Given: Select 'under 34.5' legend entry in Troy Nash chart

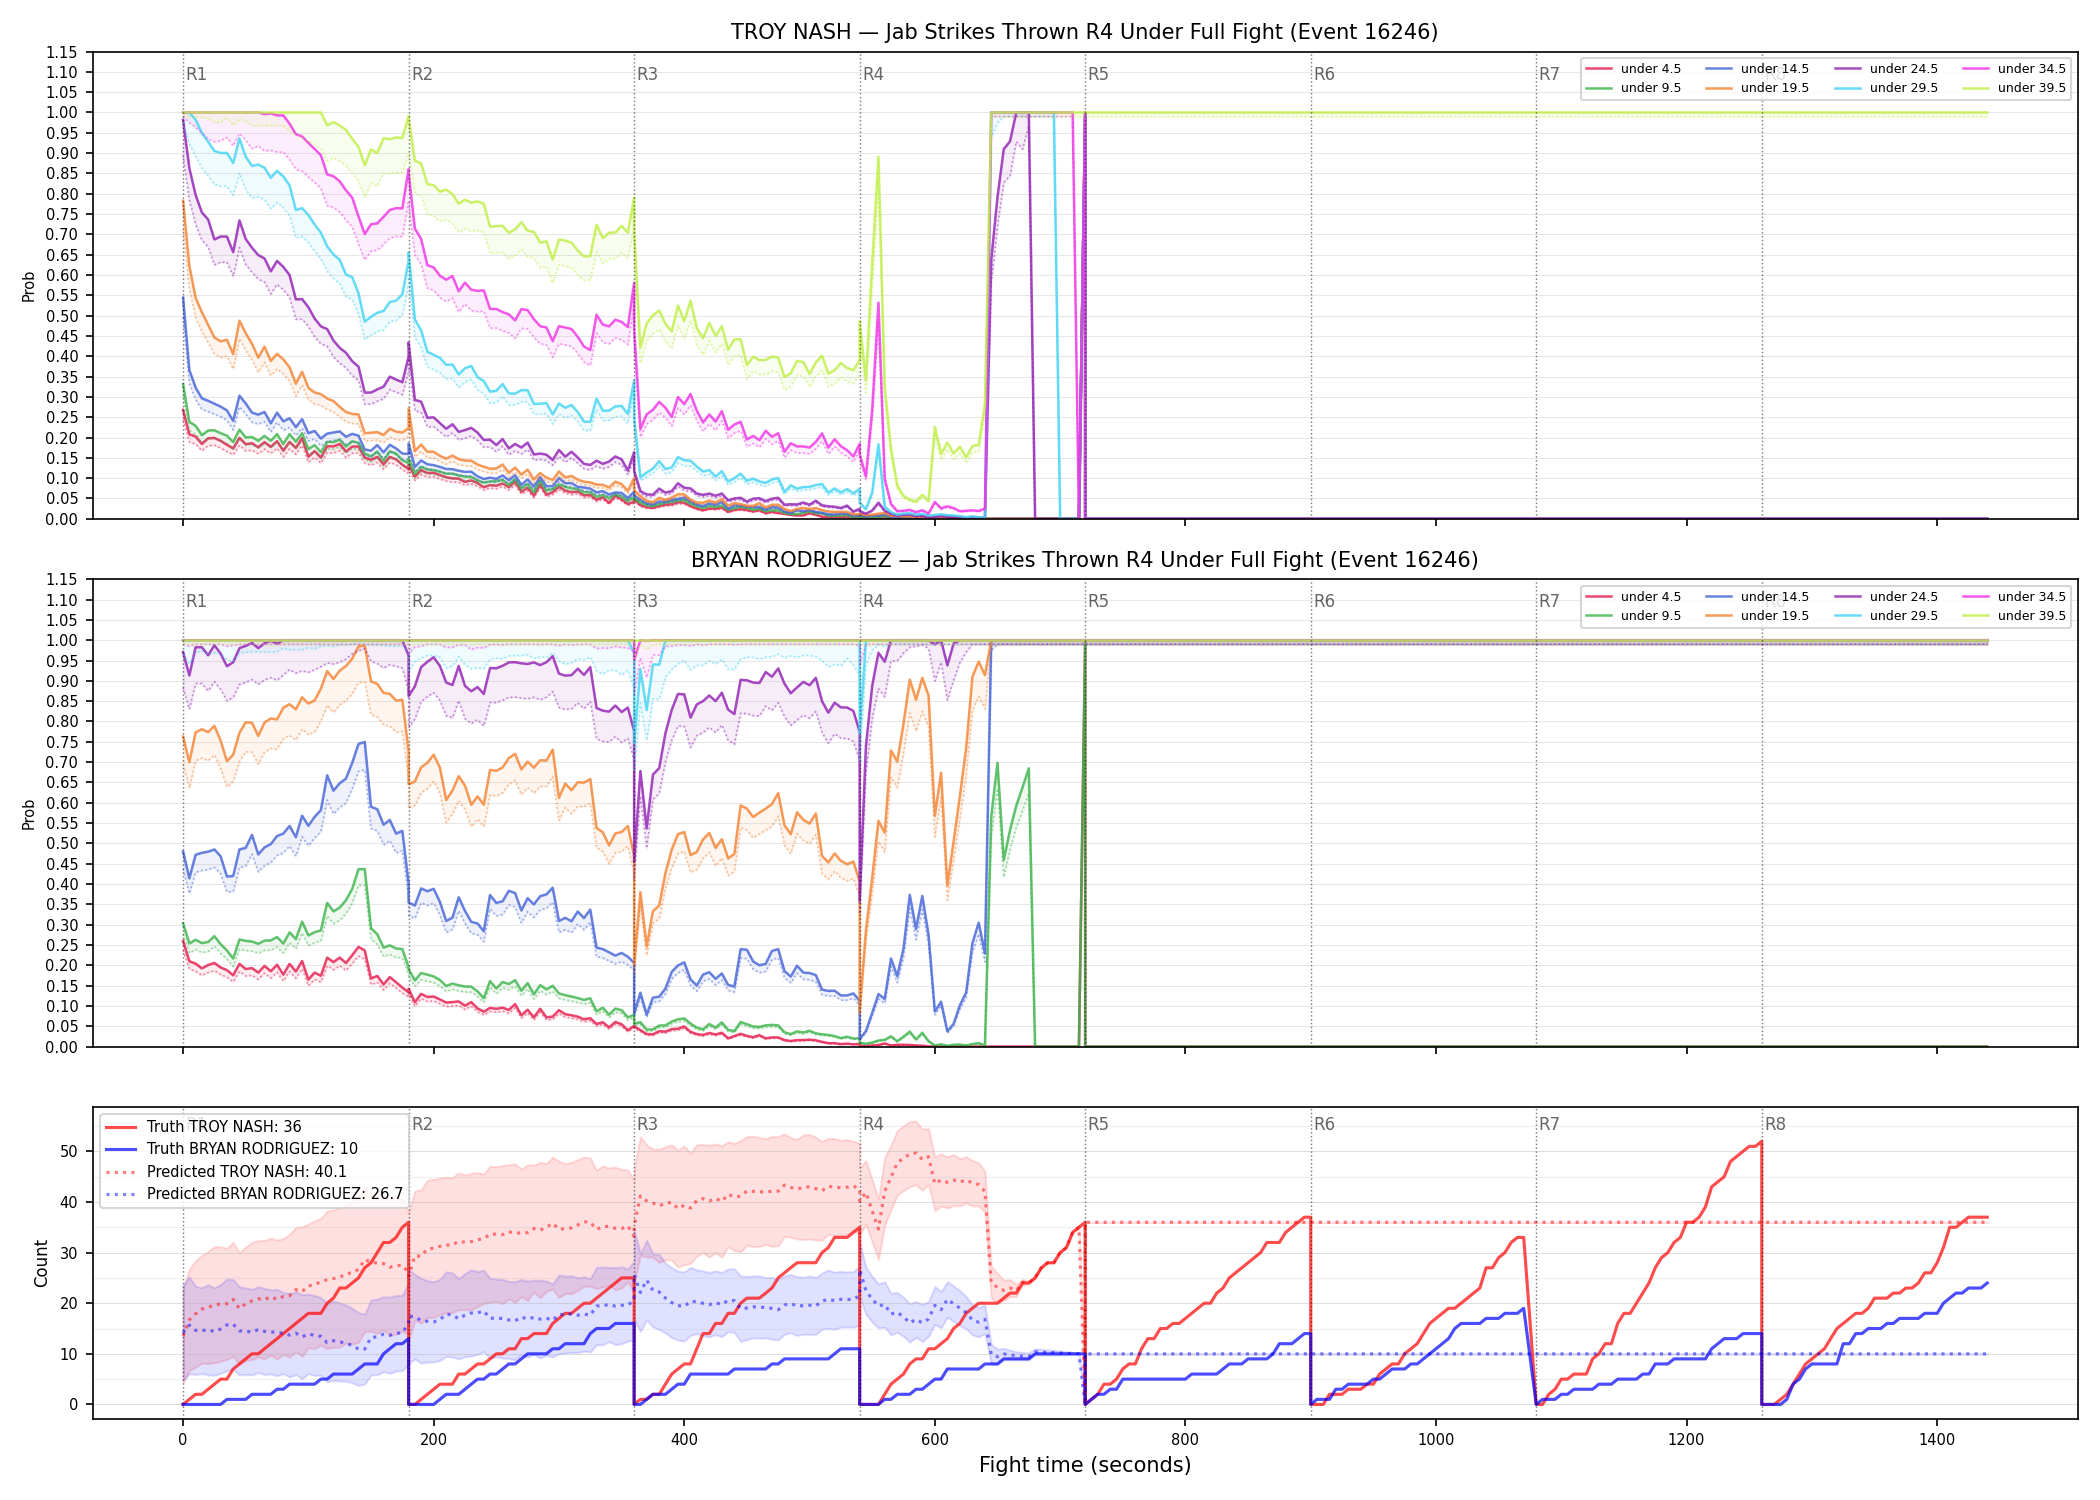Looking at the screenshot, I should (x=2014, y=69).
